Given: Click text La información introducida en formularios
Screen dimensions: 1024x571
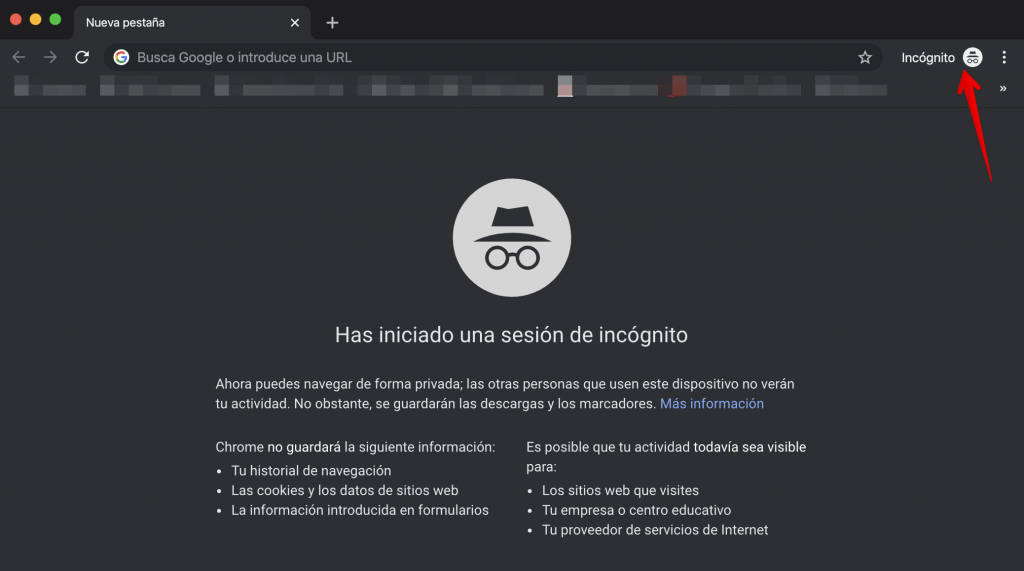Looking at the screenshot, I should pos(360,510).
